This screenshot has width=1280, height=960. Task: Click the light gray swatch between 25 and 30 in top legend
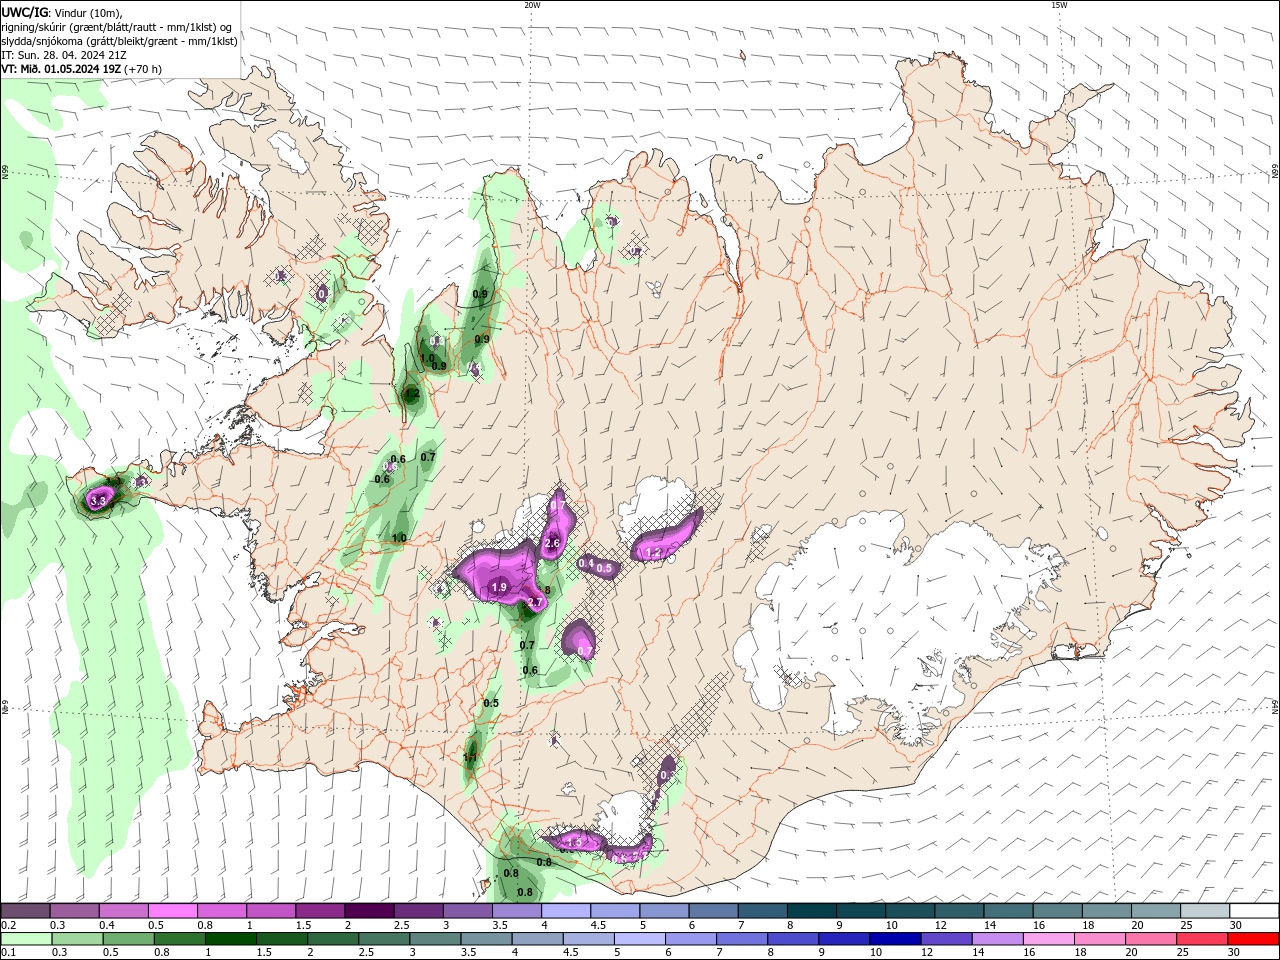click(x=1206, y=911)
